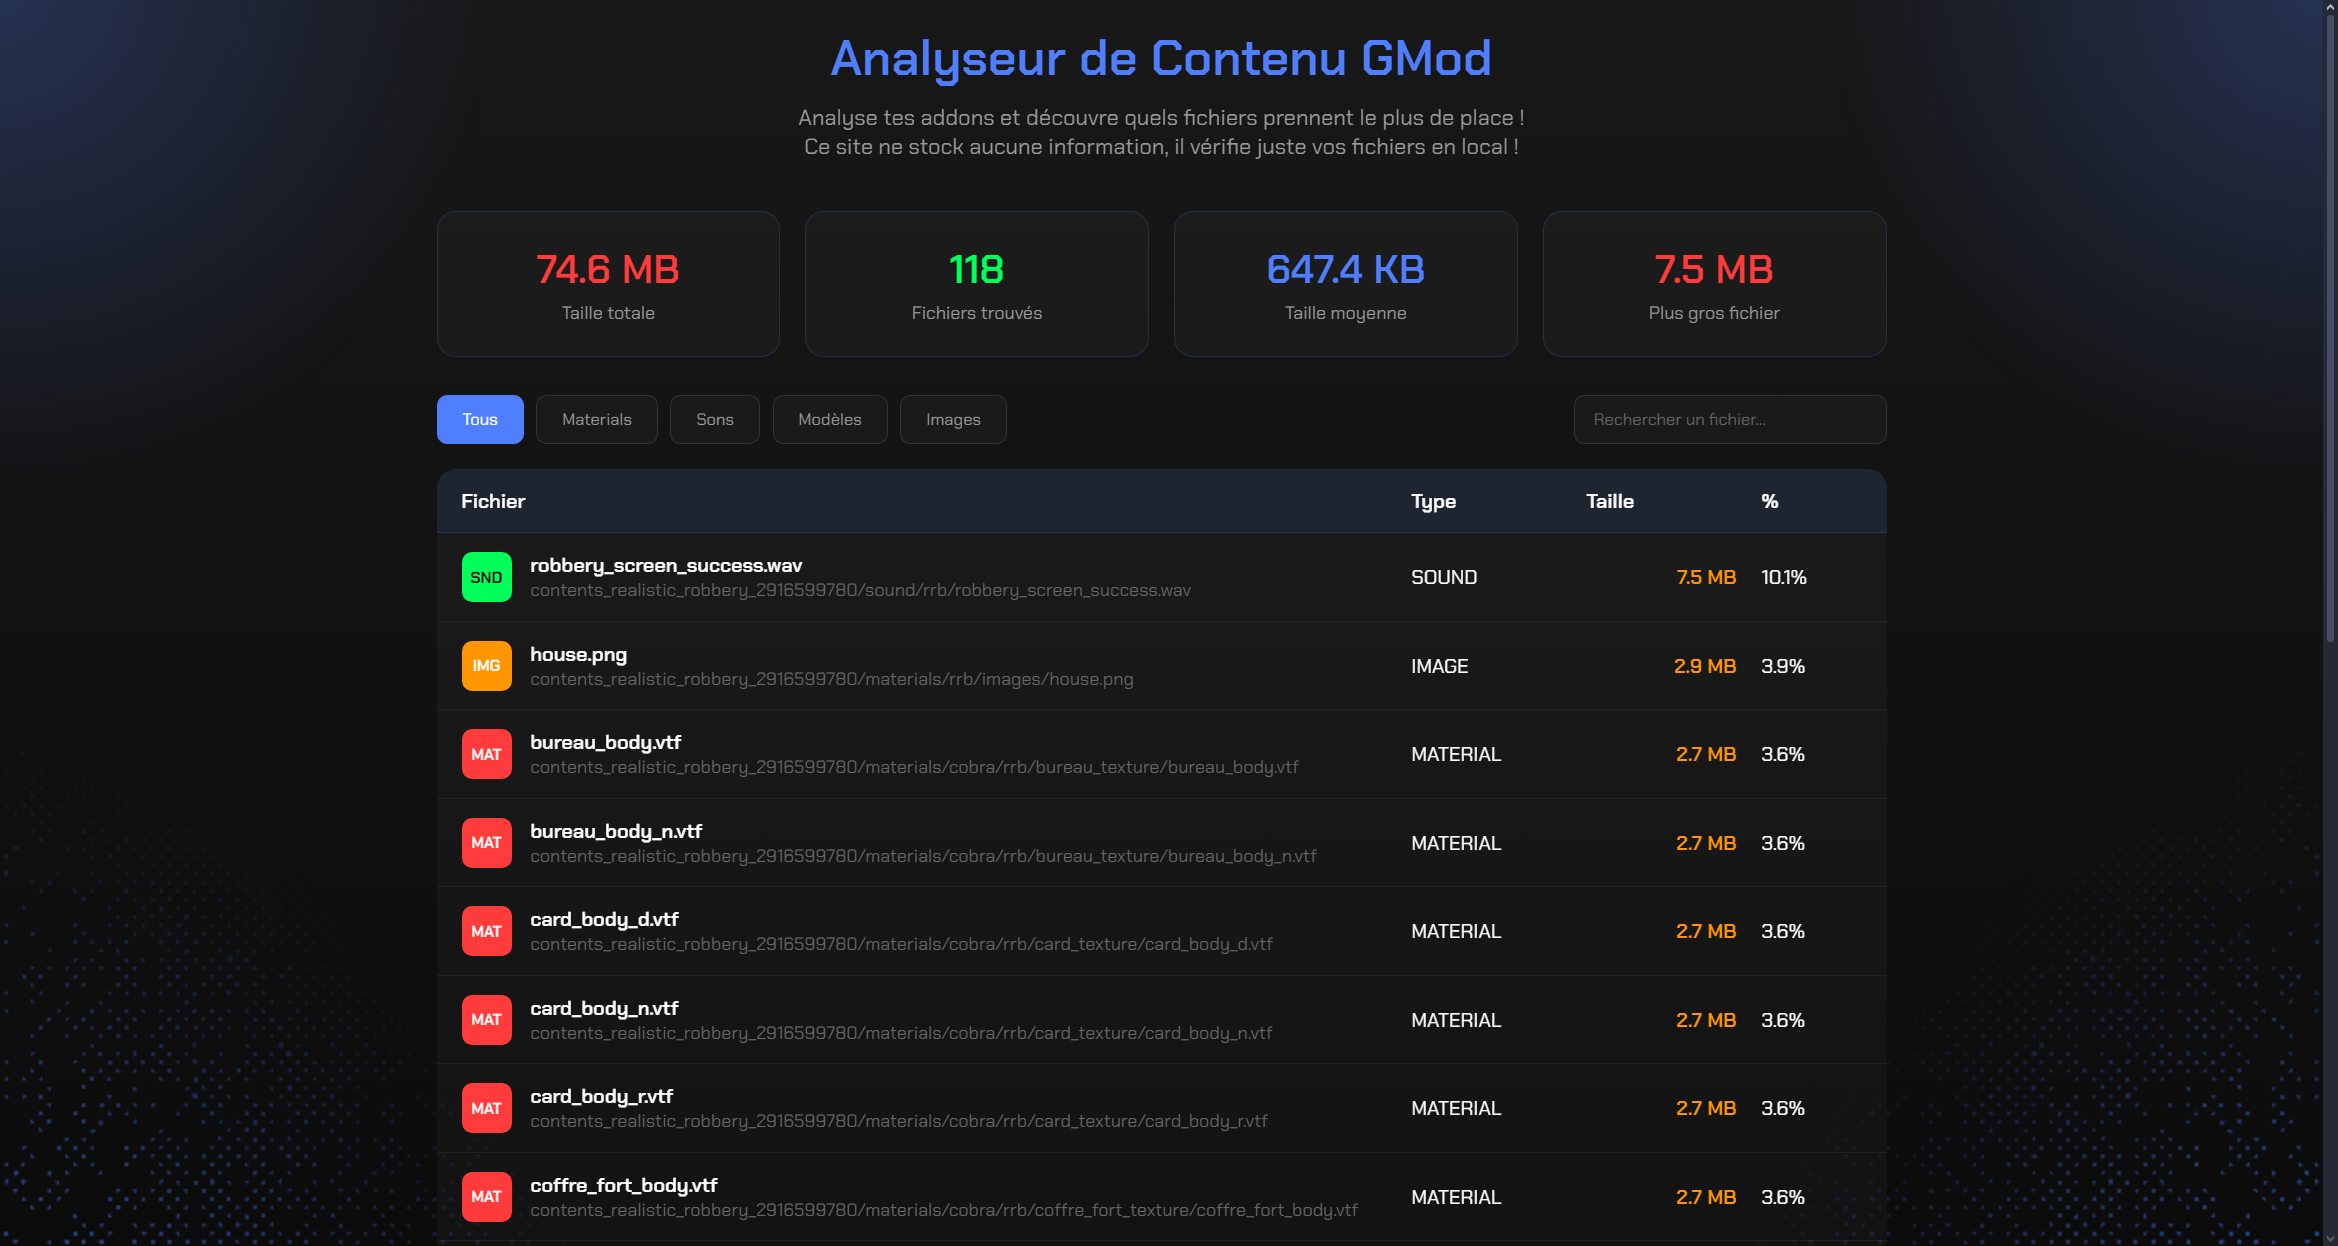This screenshot has width=2338, height=1246.
Task: Click the file name card_body_d.vtf
Action: (604, 920)
